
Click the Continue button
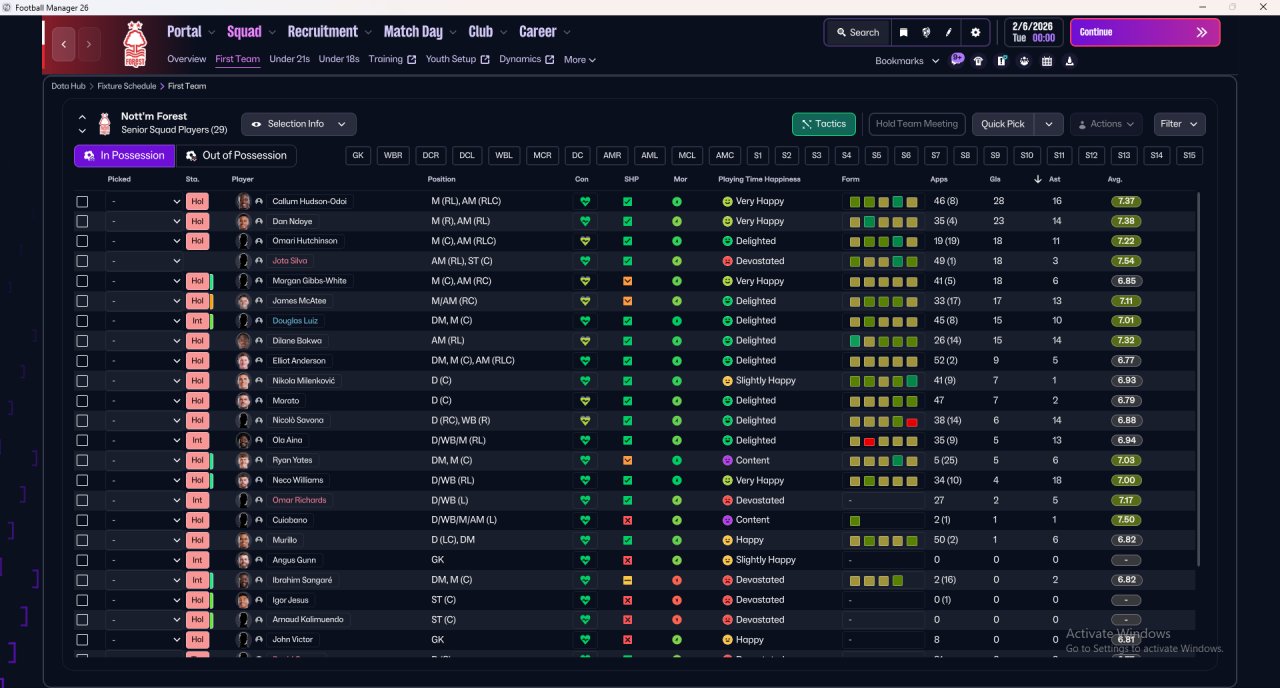click(x=1144, y=32)
